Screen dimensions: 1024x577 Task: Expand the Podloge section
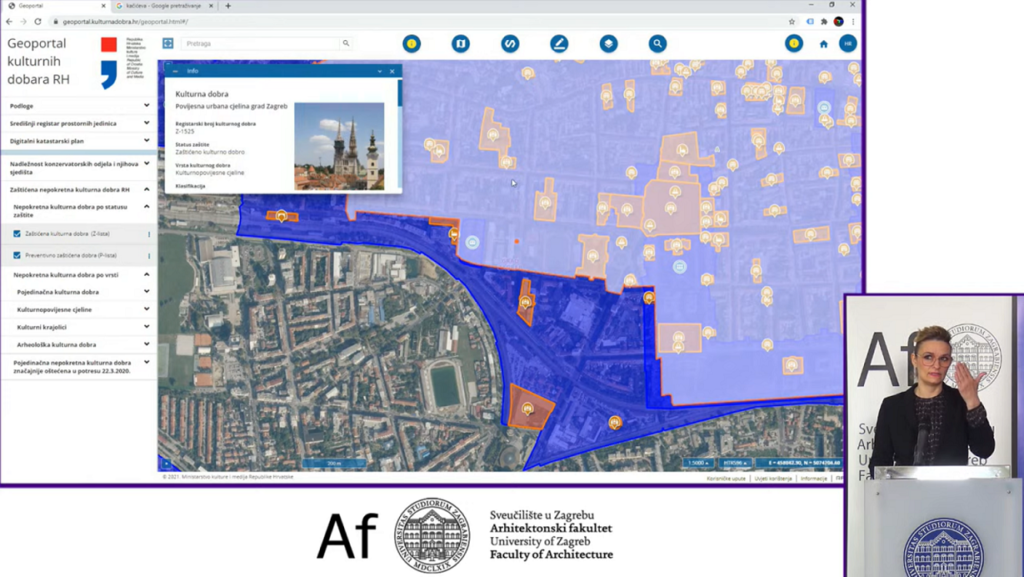tap(78, 106)
